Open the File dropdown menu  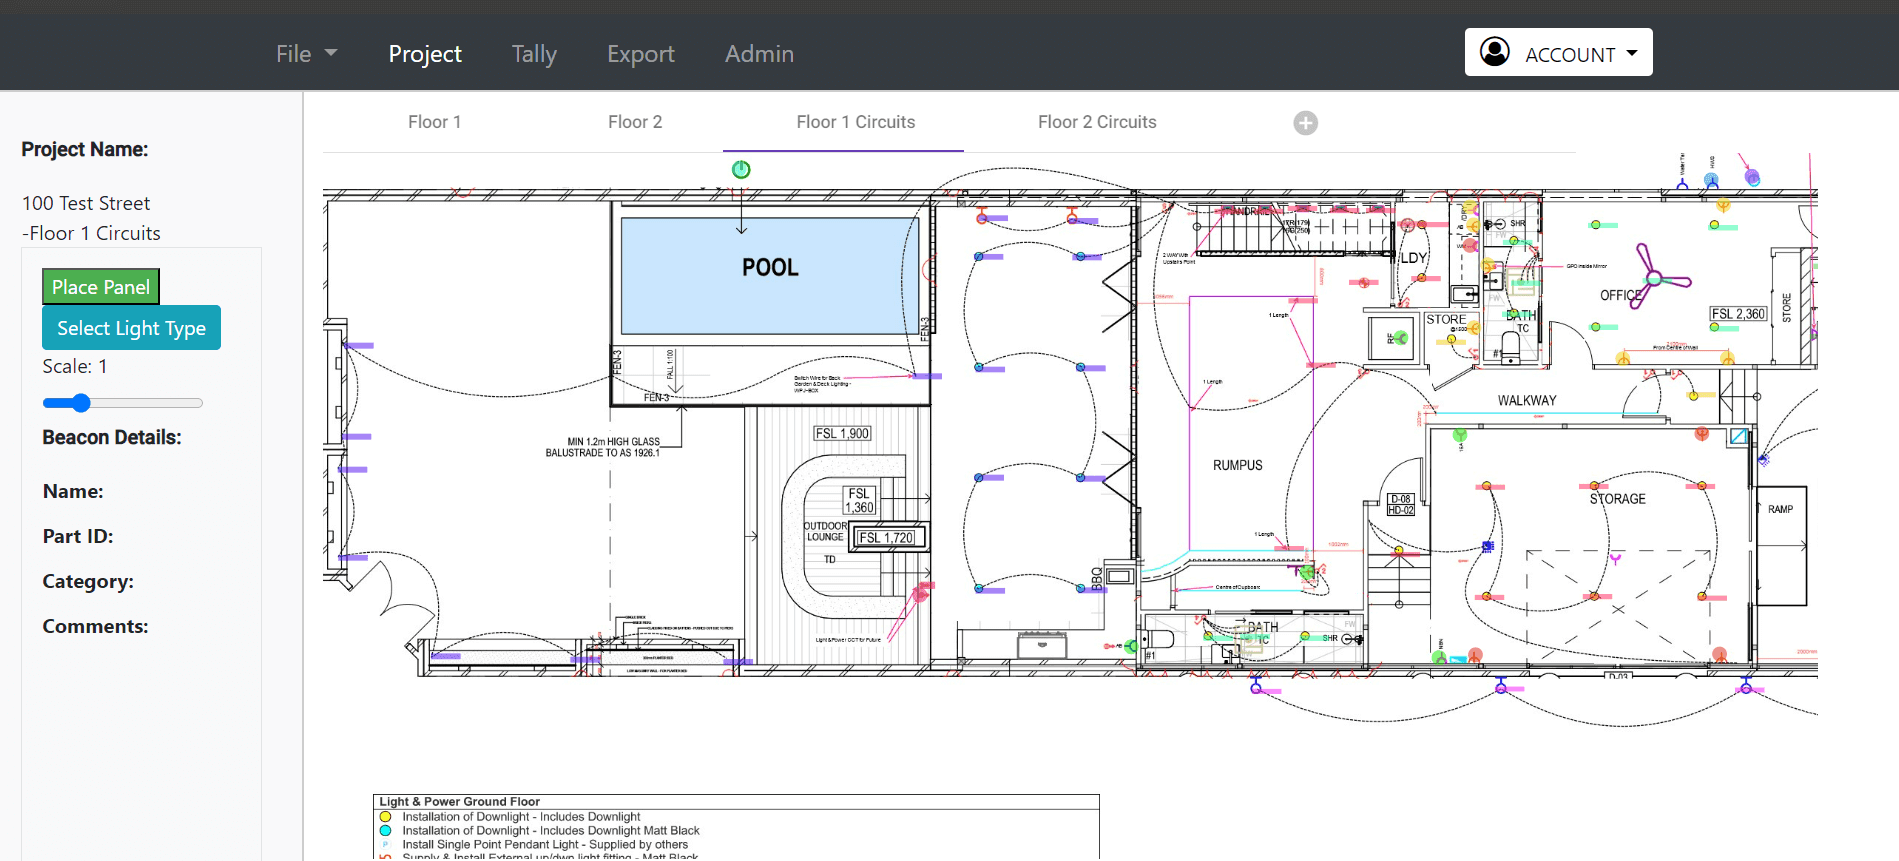[x=306, y=54]
